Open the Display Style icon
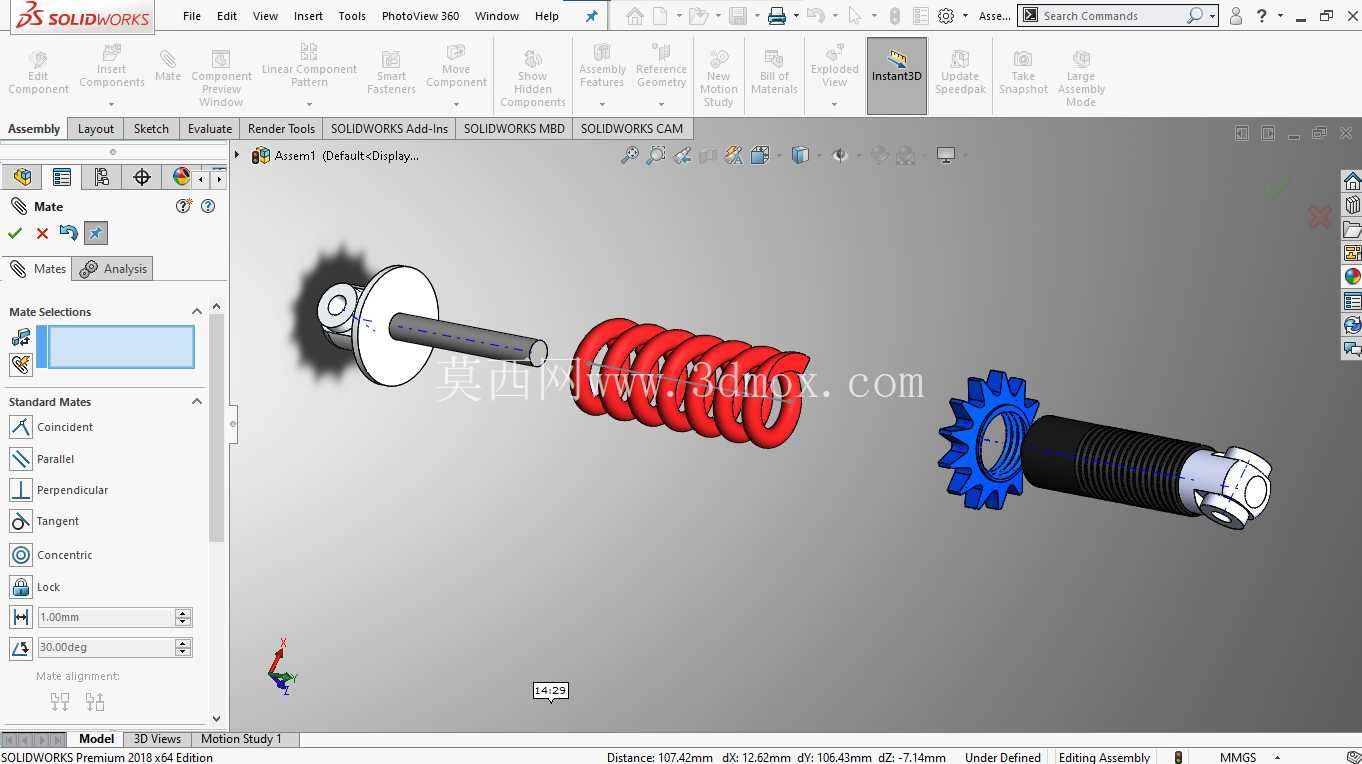1362x764 pixels. click(800, 155)
